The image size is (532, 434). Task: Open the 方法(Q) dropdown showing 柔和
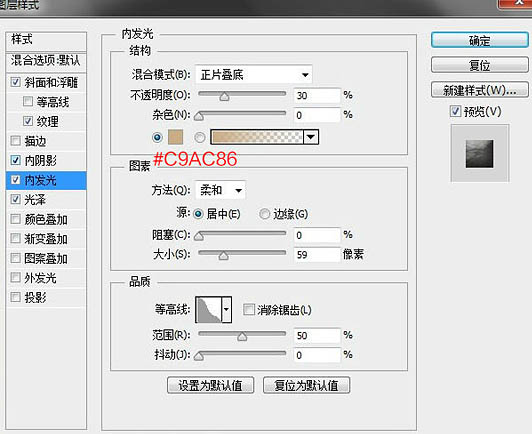click(220, 190)
